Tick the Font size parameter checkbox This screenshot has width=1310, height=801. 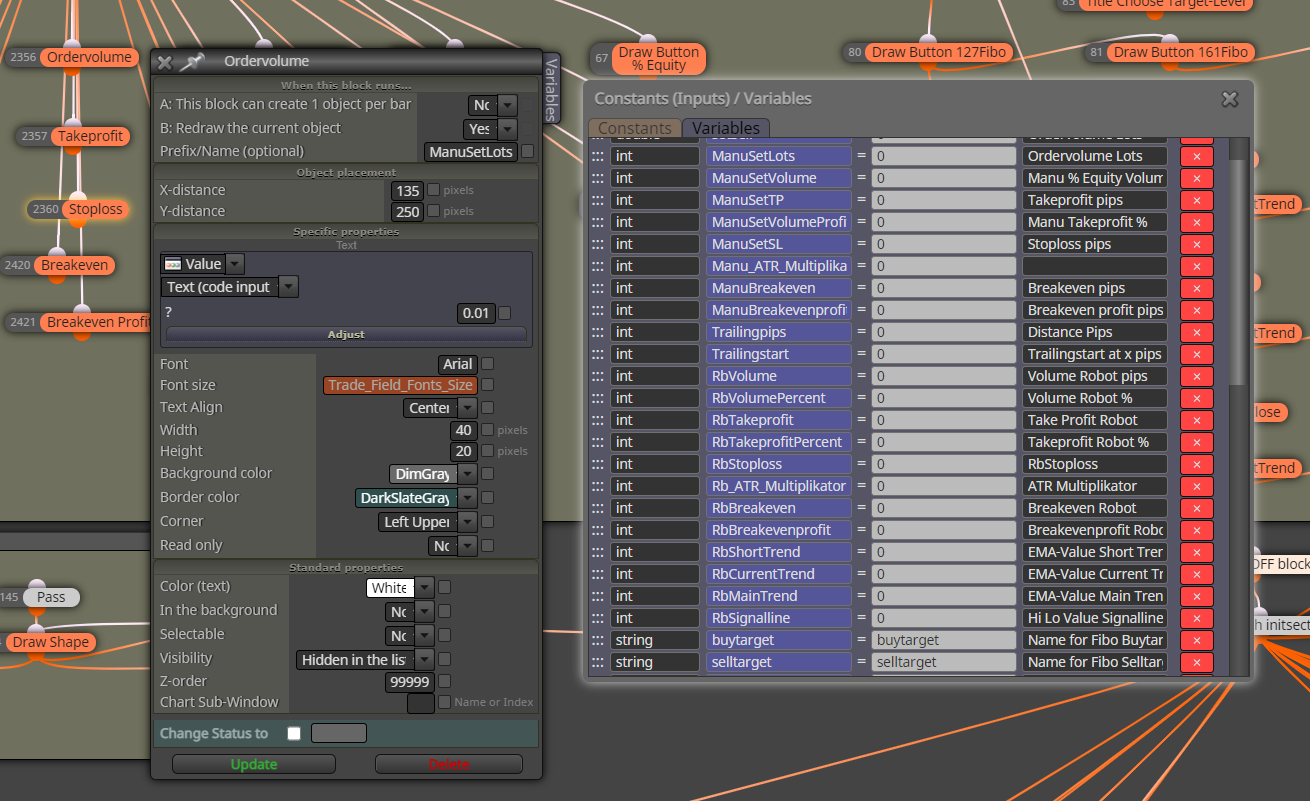pyautogui.click(x=487, y=385)
